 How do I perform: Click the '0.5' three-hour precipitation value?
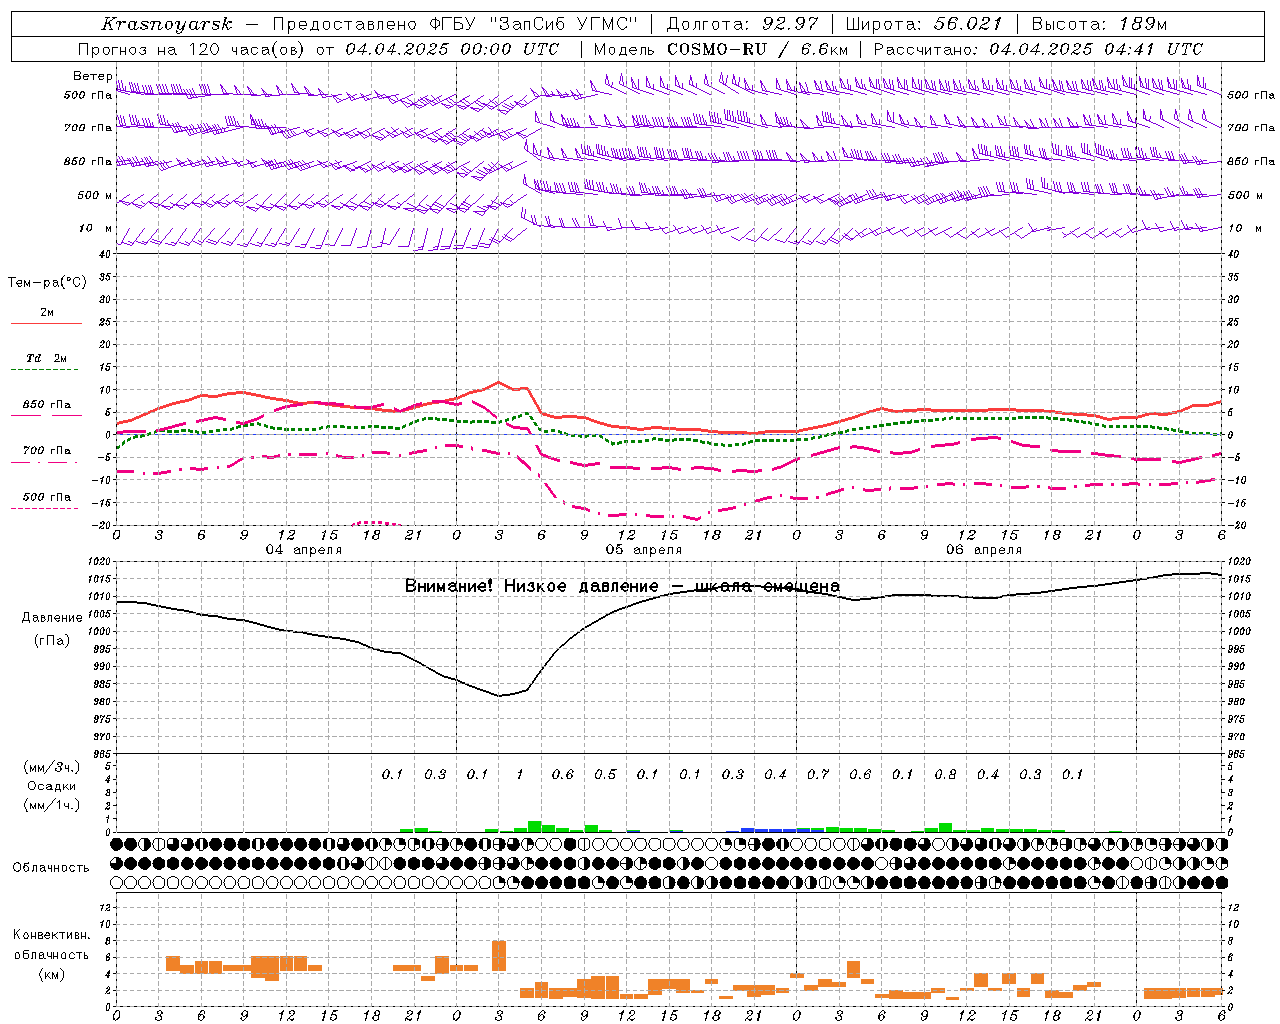click(x=605, y=774)
